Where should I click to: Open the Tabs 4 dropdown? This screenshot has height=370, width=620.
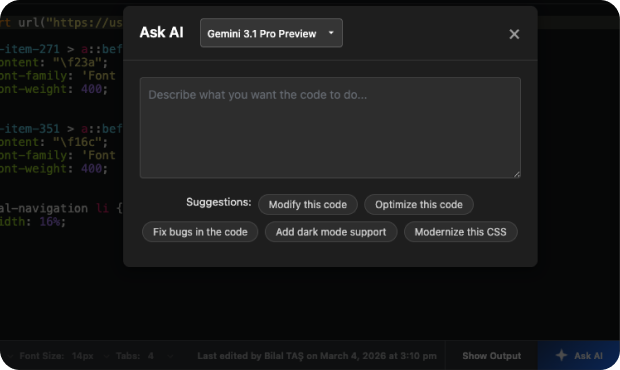click(x=145, y=356)
